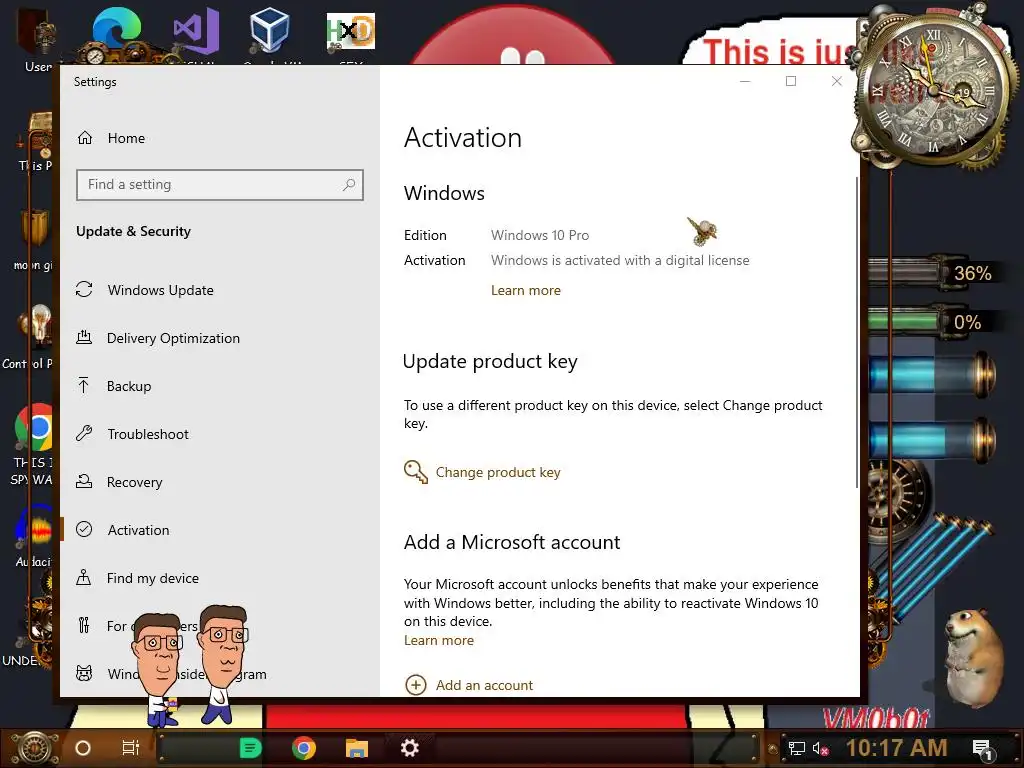This screenshot has height=768, width=1024.
Task: Click the Backup arrow icon
Action: 84,385
